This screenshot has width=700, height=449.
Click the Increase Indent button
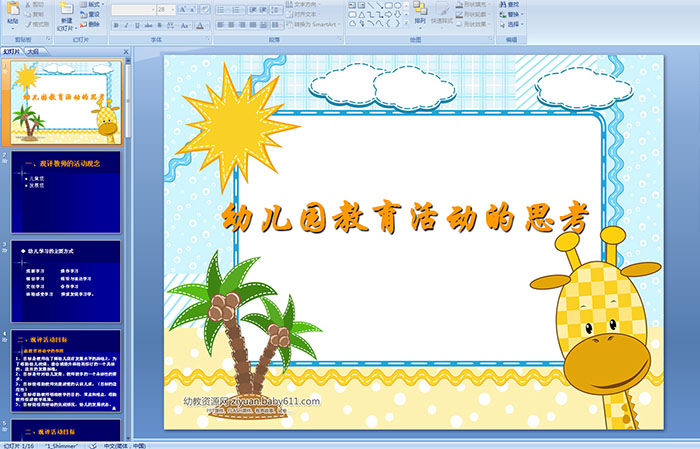pyautogui.click(x=263, y=10)
